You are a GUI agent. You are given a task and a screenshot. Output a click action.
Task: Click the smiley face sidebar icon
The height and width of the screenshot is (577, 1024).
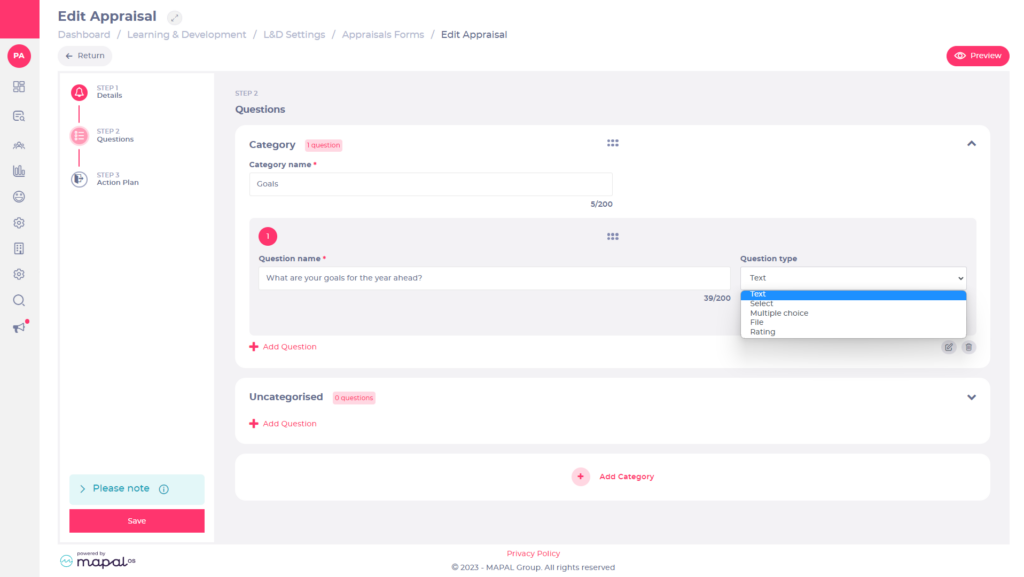pyautogui.click(x=19, y=197)
